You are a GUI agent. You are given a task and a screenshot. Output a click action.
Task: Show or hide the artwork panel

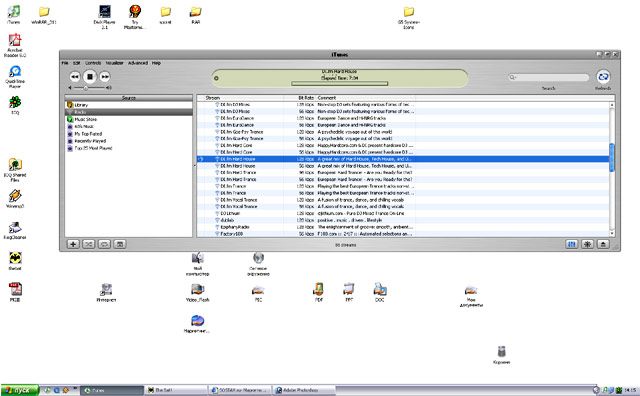120,244
